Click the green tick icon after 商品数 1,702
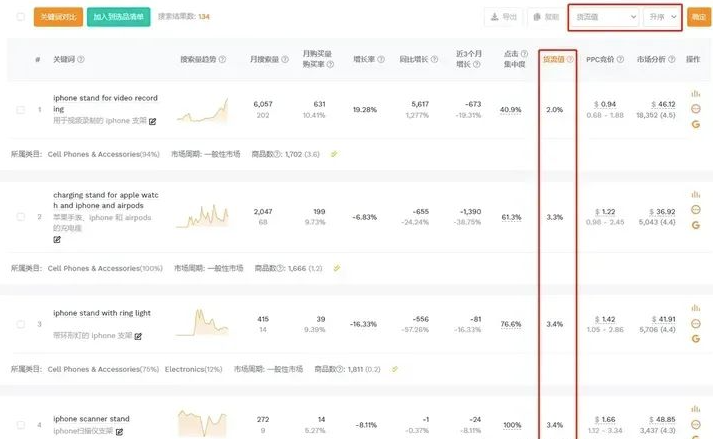713x439 pixels. click(x=334, y=154)
